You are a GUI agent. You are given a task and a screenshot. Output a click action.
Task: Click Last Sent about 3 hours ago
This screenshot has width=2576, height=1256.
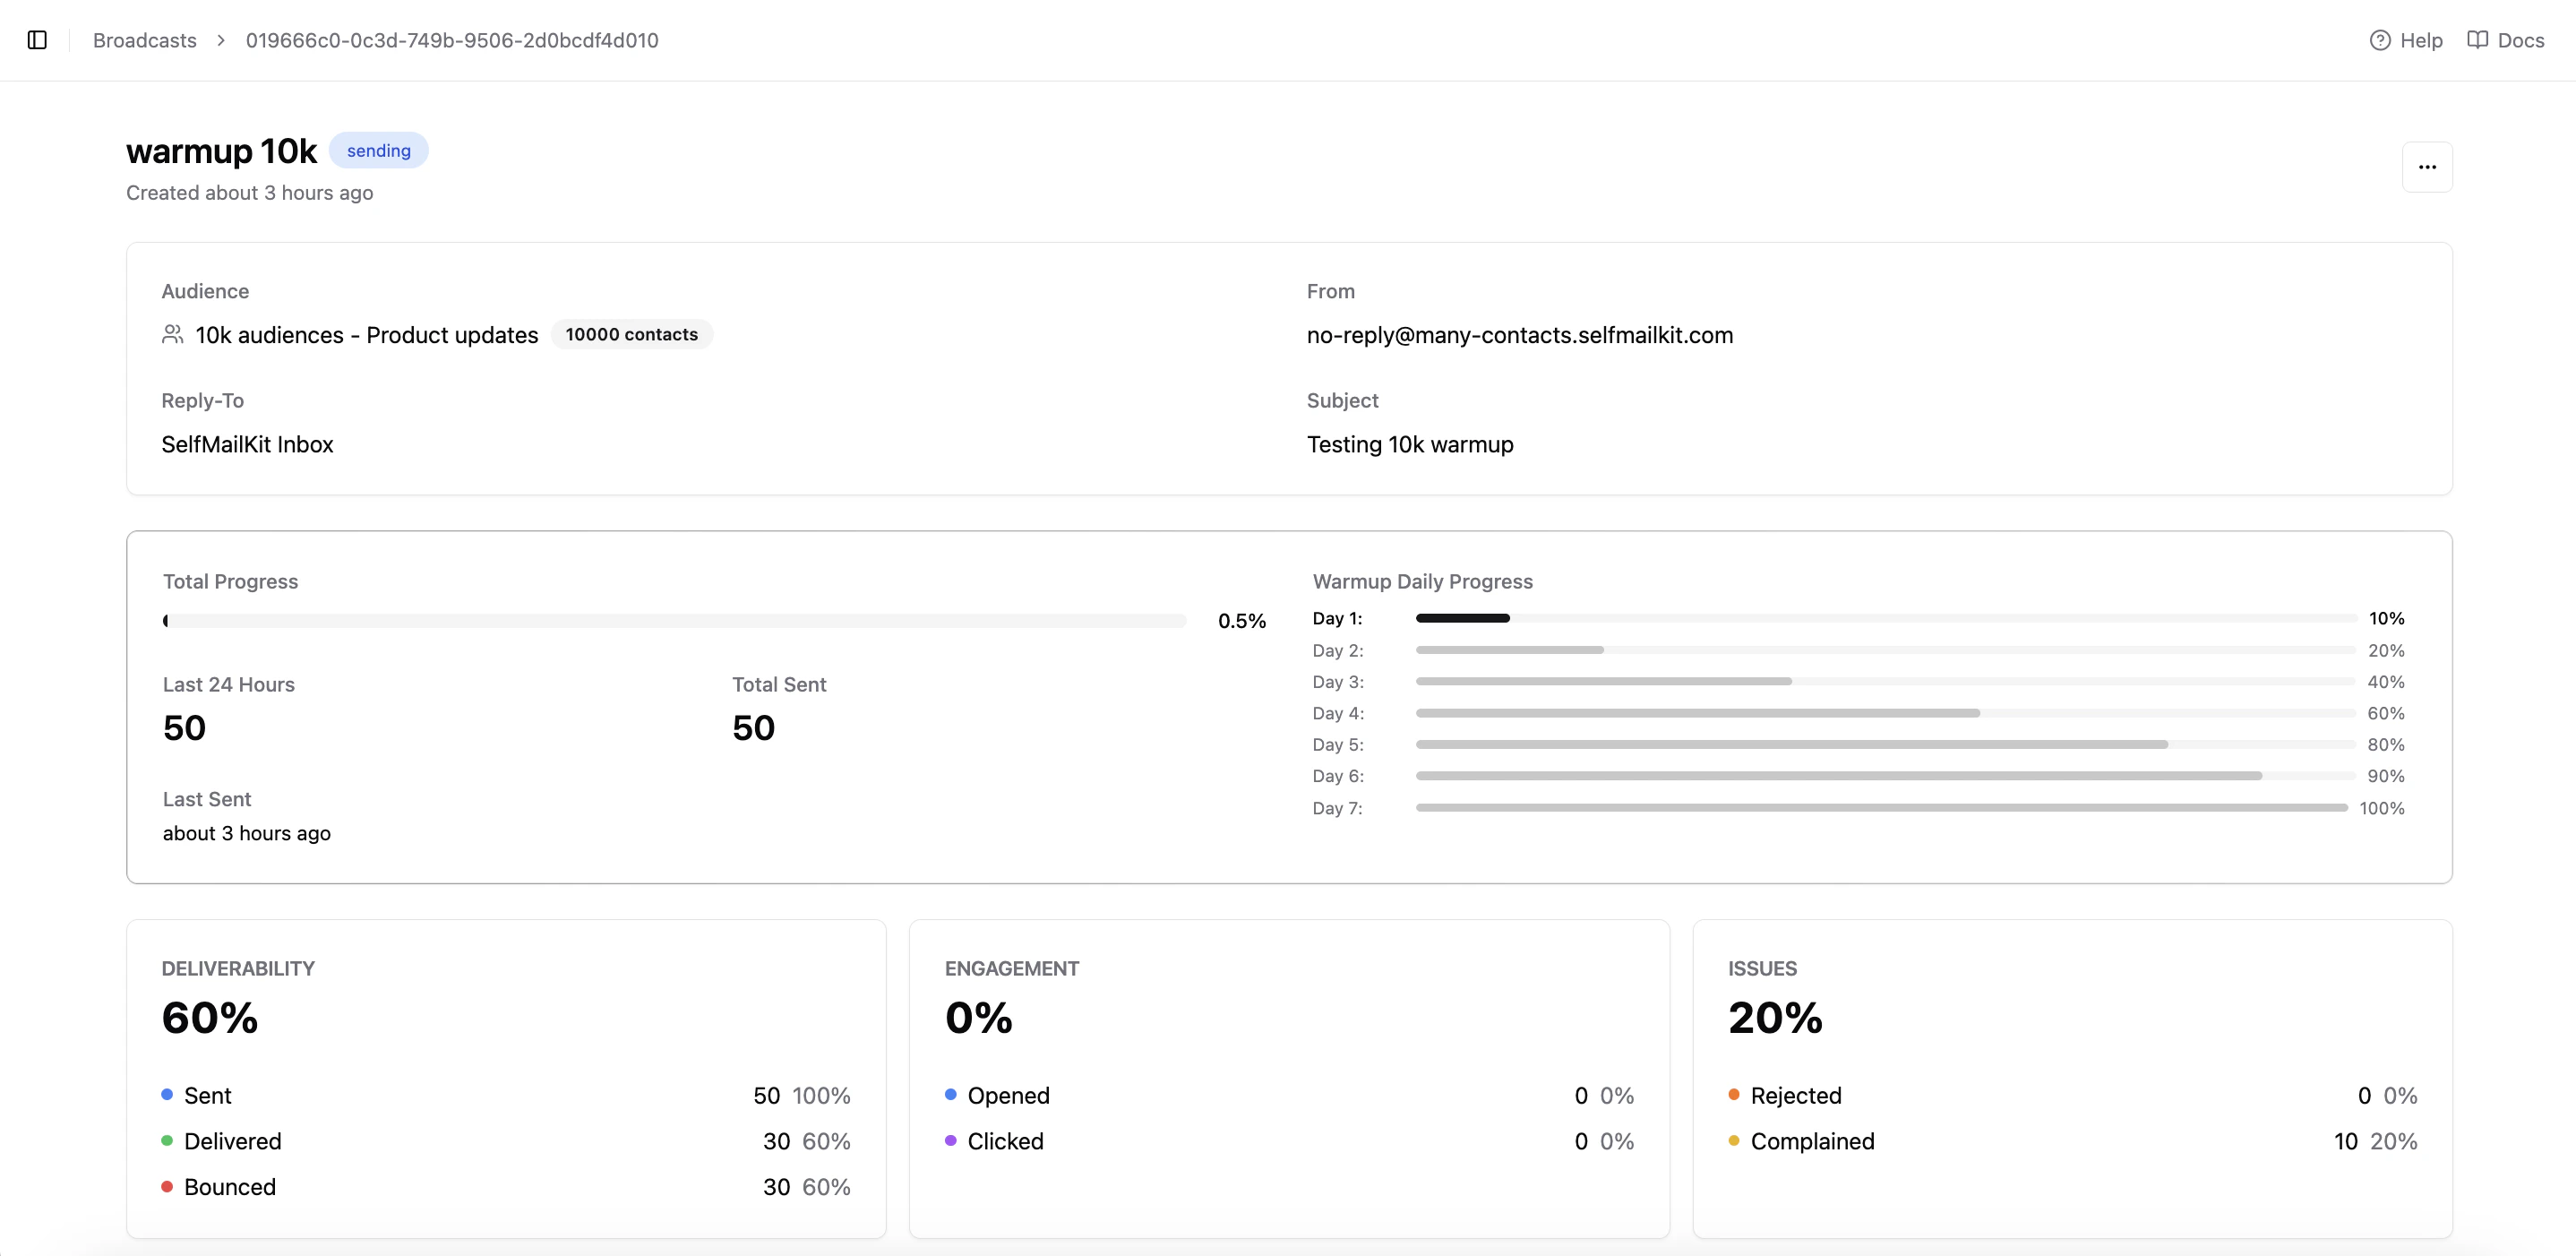tap(246, 833)
